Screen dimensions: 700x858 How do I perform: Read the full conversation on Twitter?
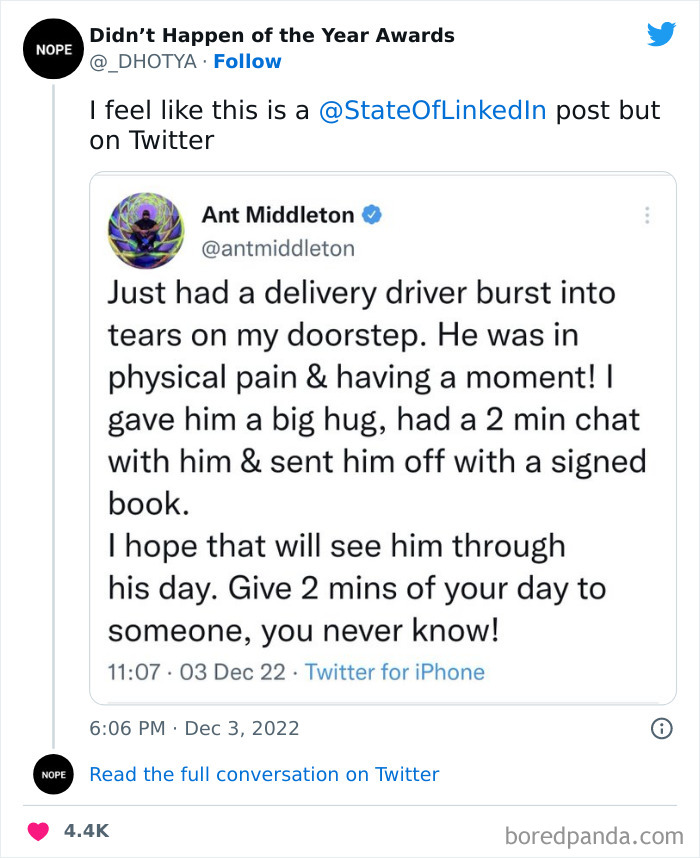(x=264, y=774)
